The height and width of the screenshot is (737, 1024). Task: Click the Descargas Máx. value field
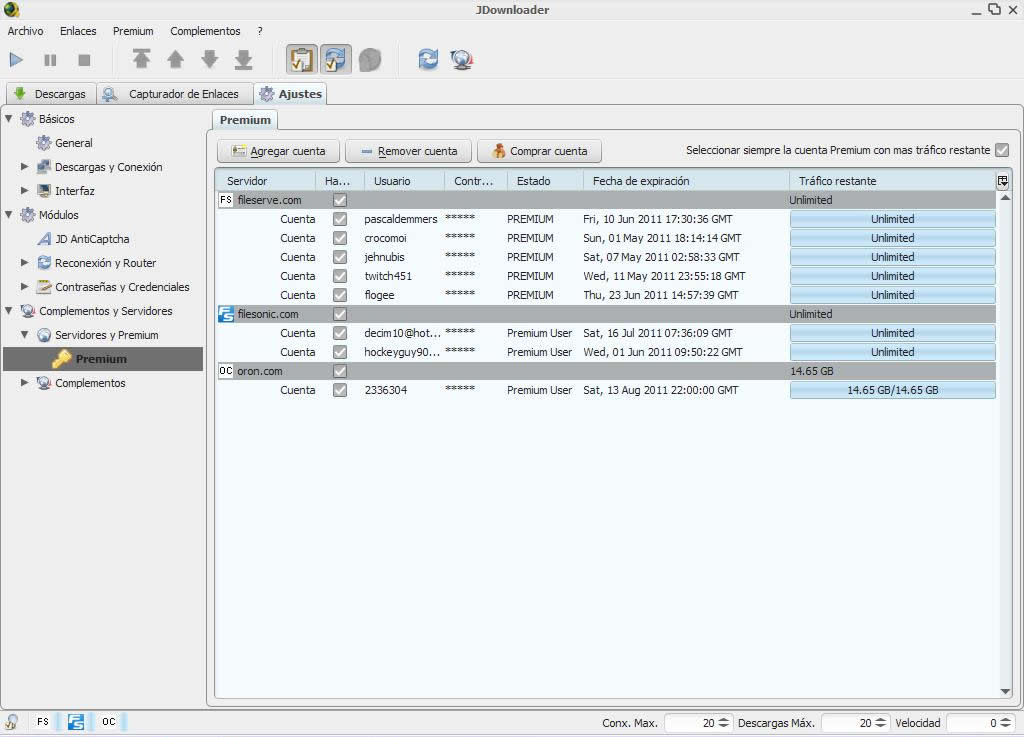[848, 723]
